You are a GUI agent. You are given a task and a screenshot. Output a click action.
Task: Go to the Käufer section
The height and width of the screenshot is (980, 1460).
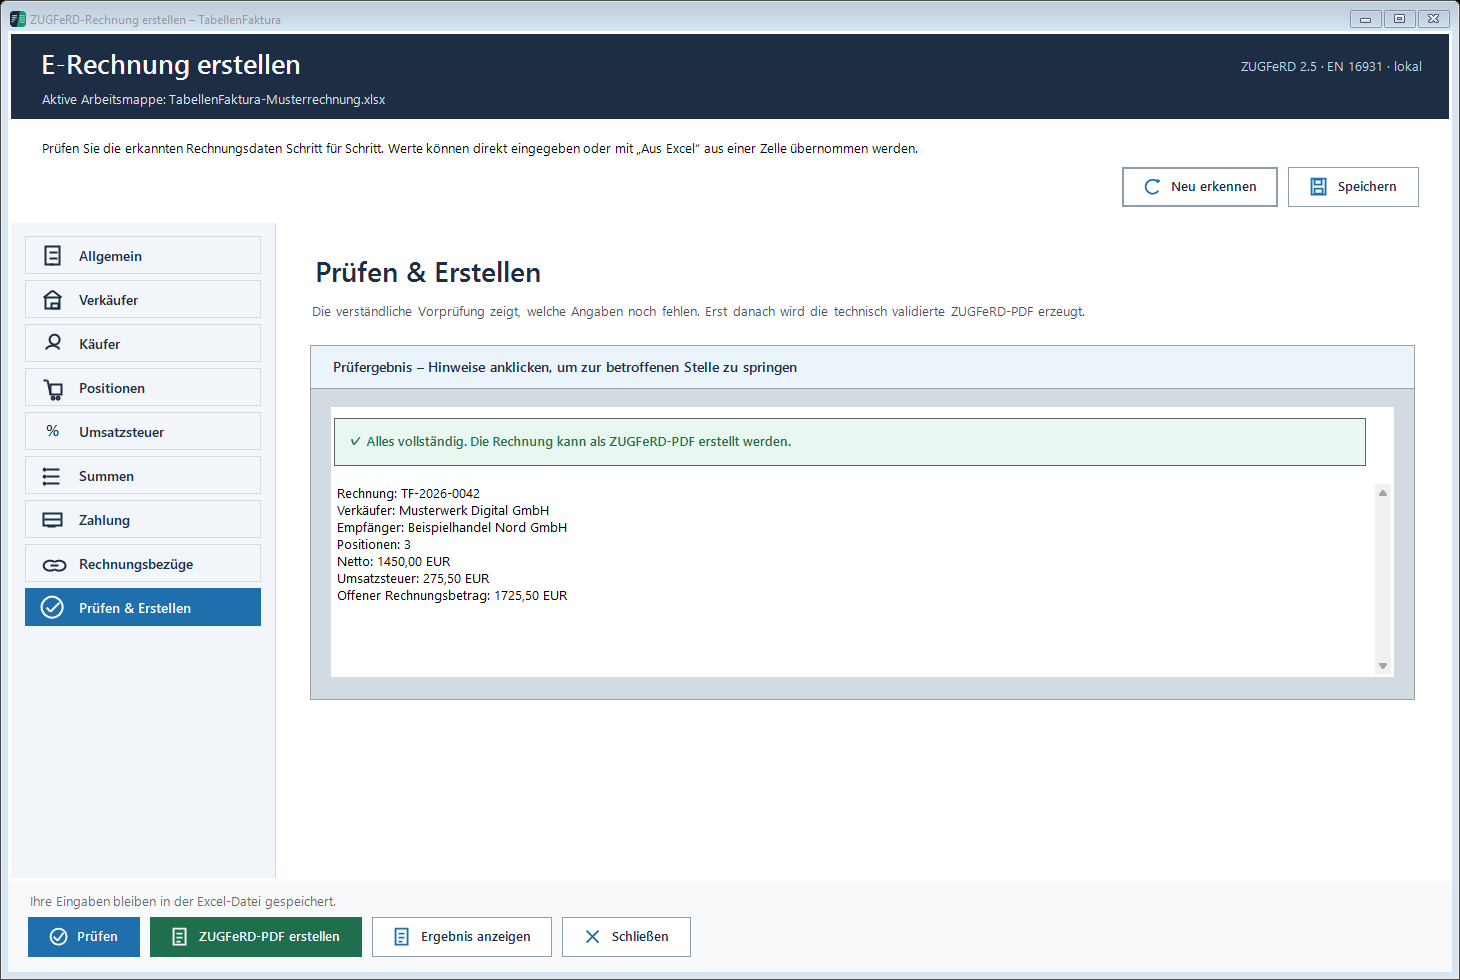tap(143, 343)
